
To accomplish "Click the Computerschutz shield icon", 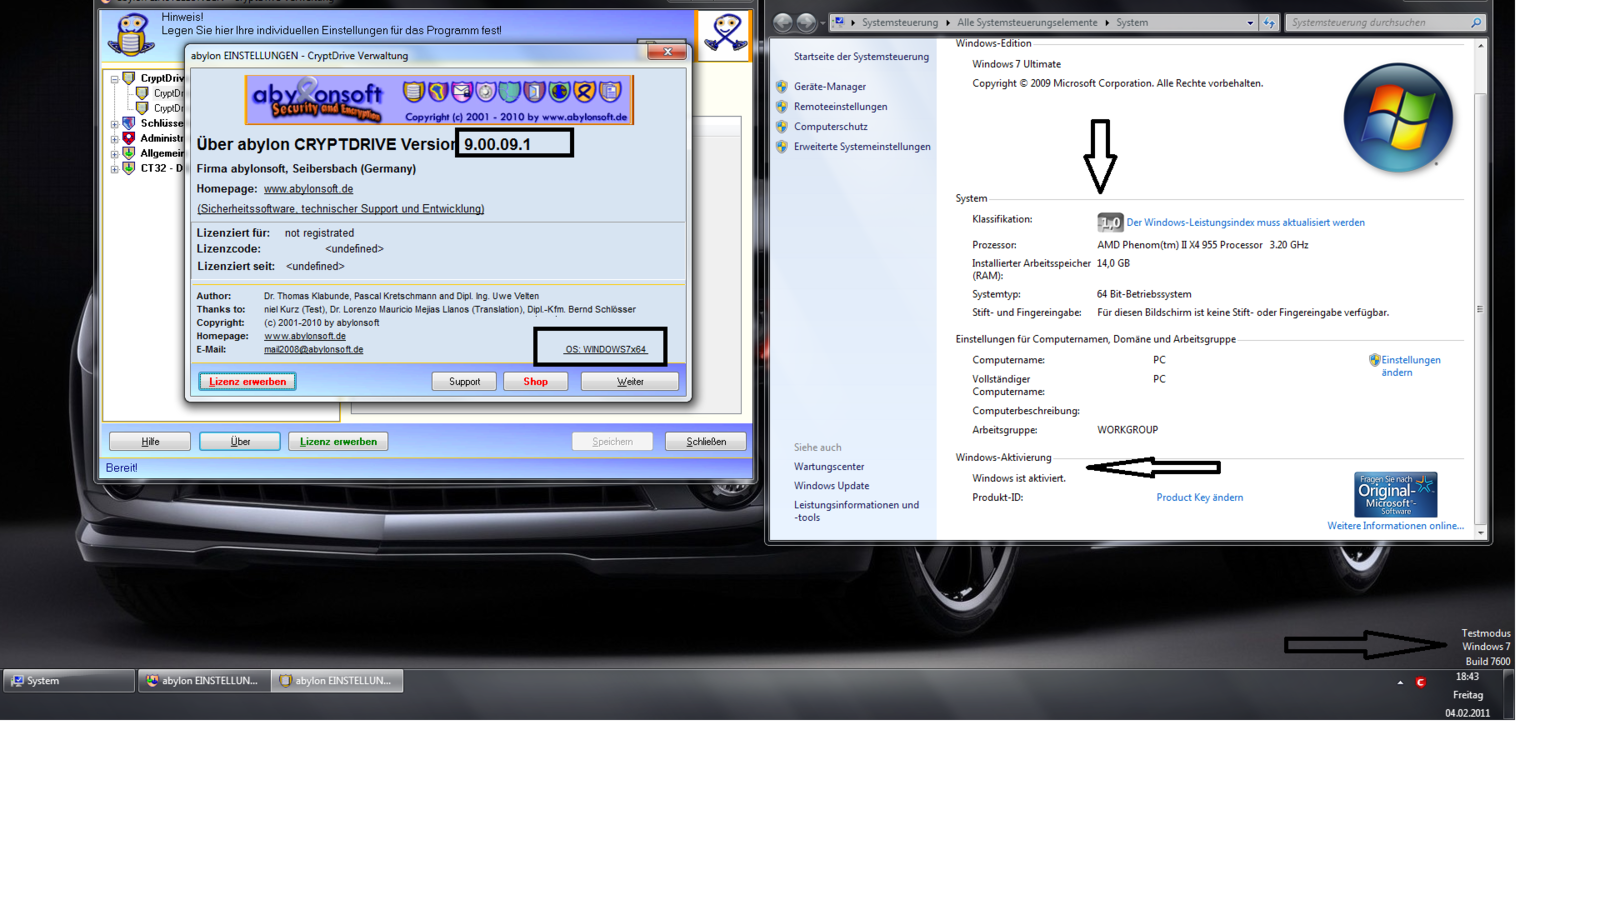I will (782, 127).
